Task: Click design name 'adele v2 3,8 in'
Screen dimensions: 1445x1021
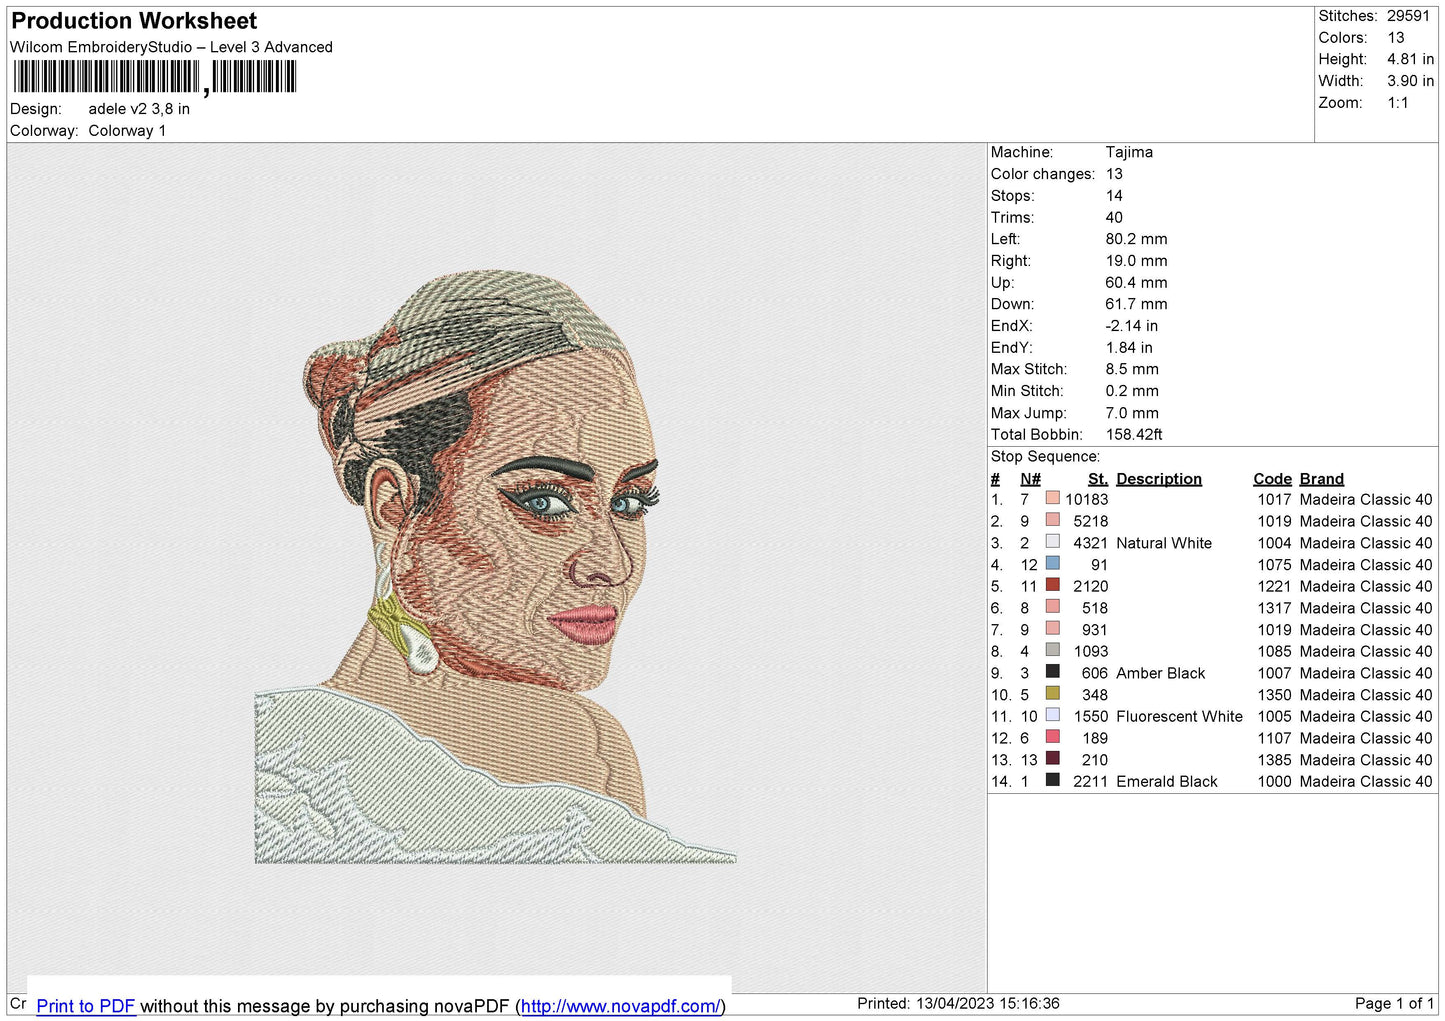Action: coord(139,109)
